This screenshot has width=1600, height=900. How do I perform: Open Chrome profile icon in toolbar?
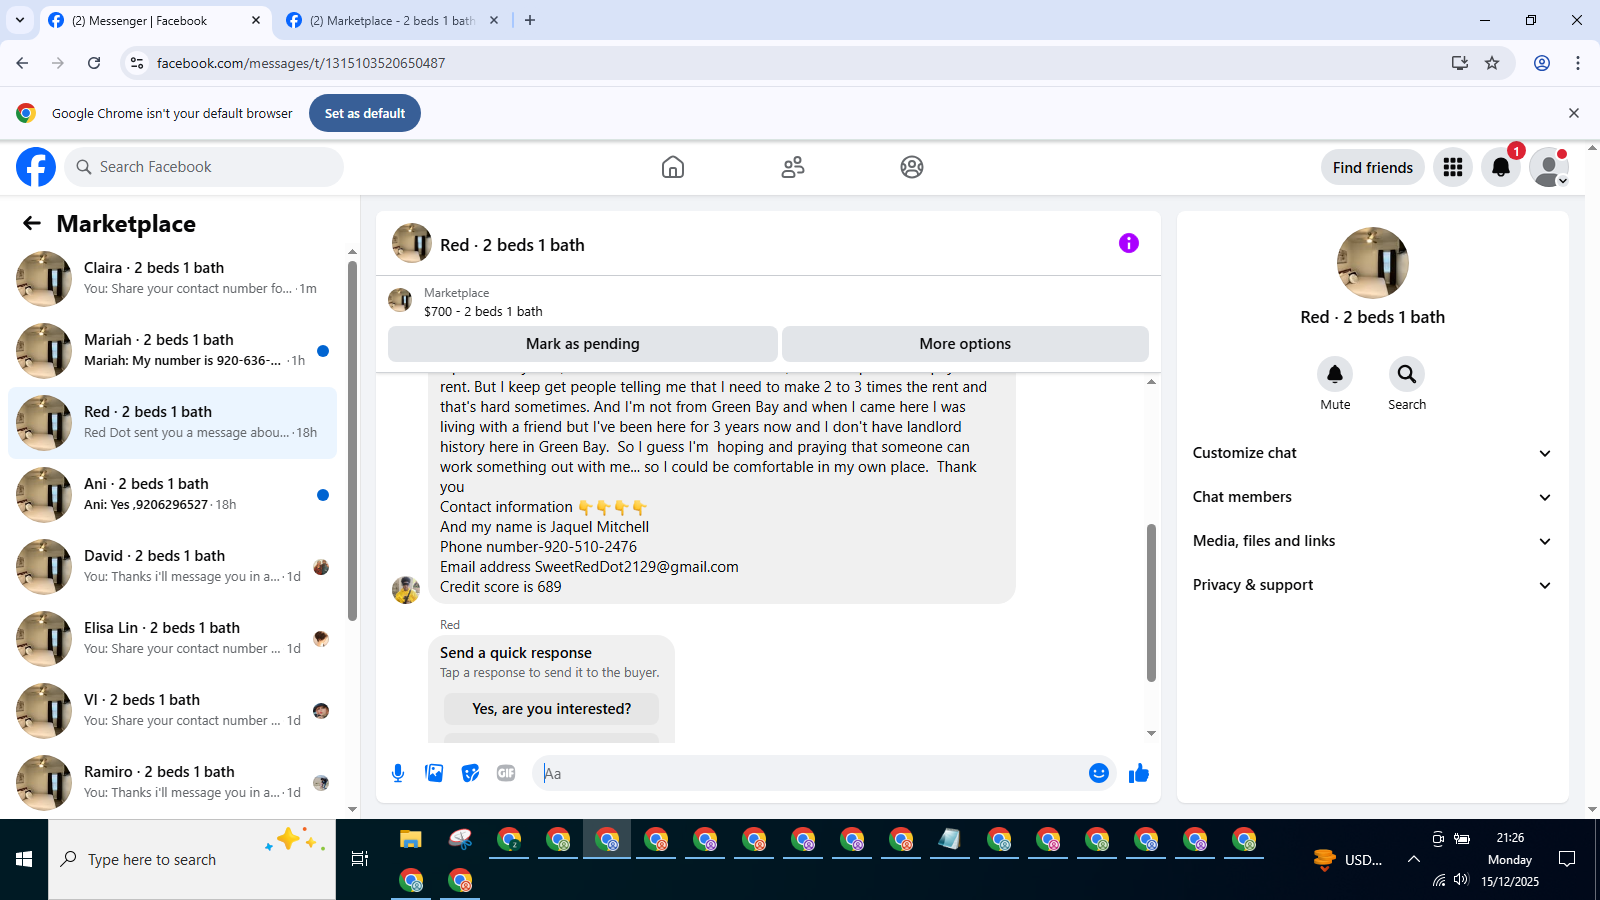tap(1542, 63)
